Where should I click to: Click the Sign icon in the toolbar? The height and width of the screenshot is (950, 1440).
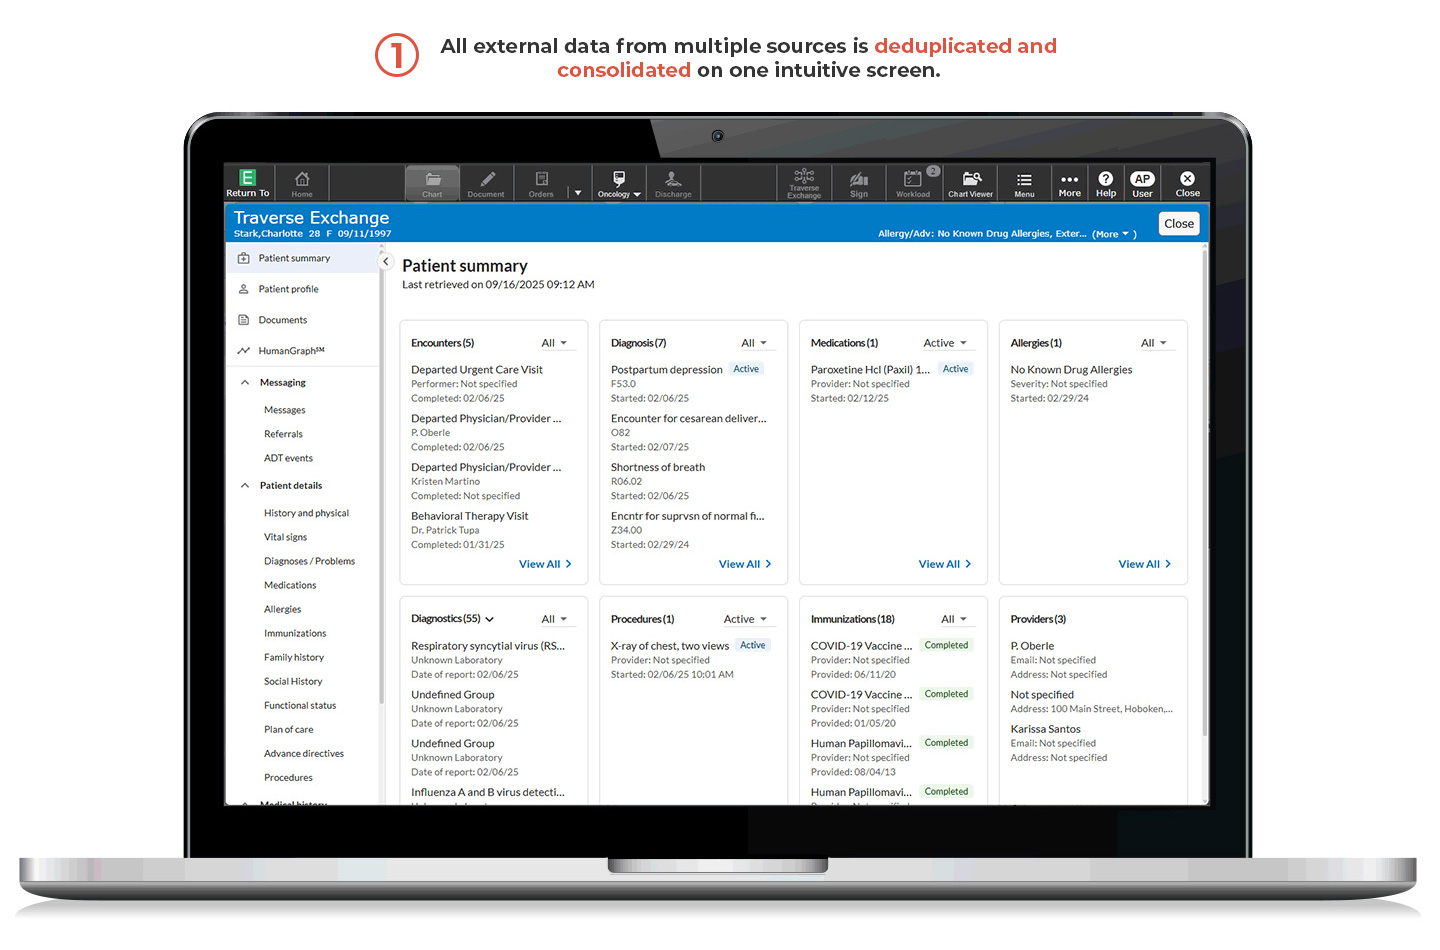pyautogui.click(x=858, y=183)
